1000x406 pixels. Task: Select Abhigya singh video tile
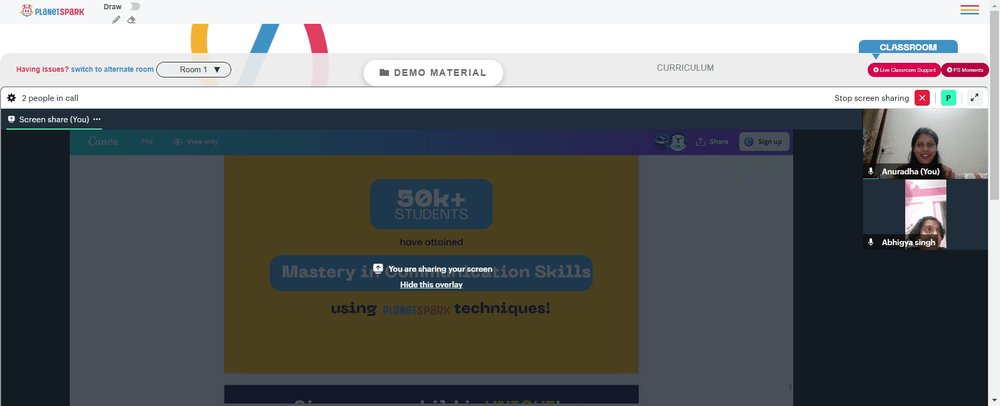[x=925, y=214]
